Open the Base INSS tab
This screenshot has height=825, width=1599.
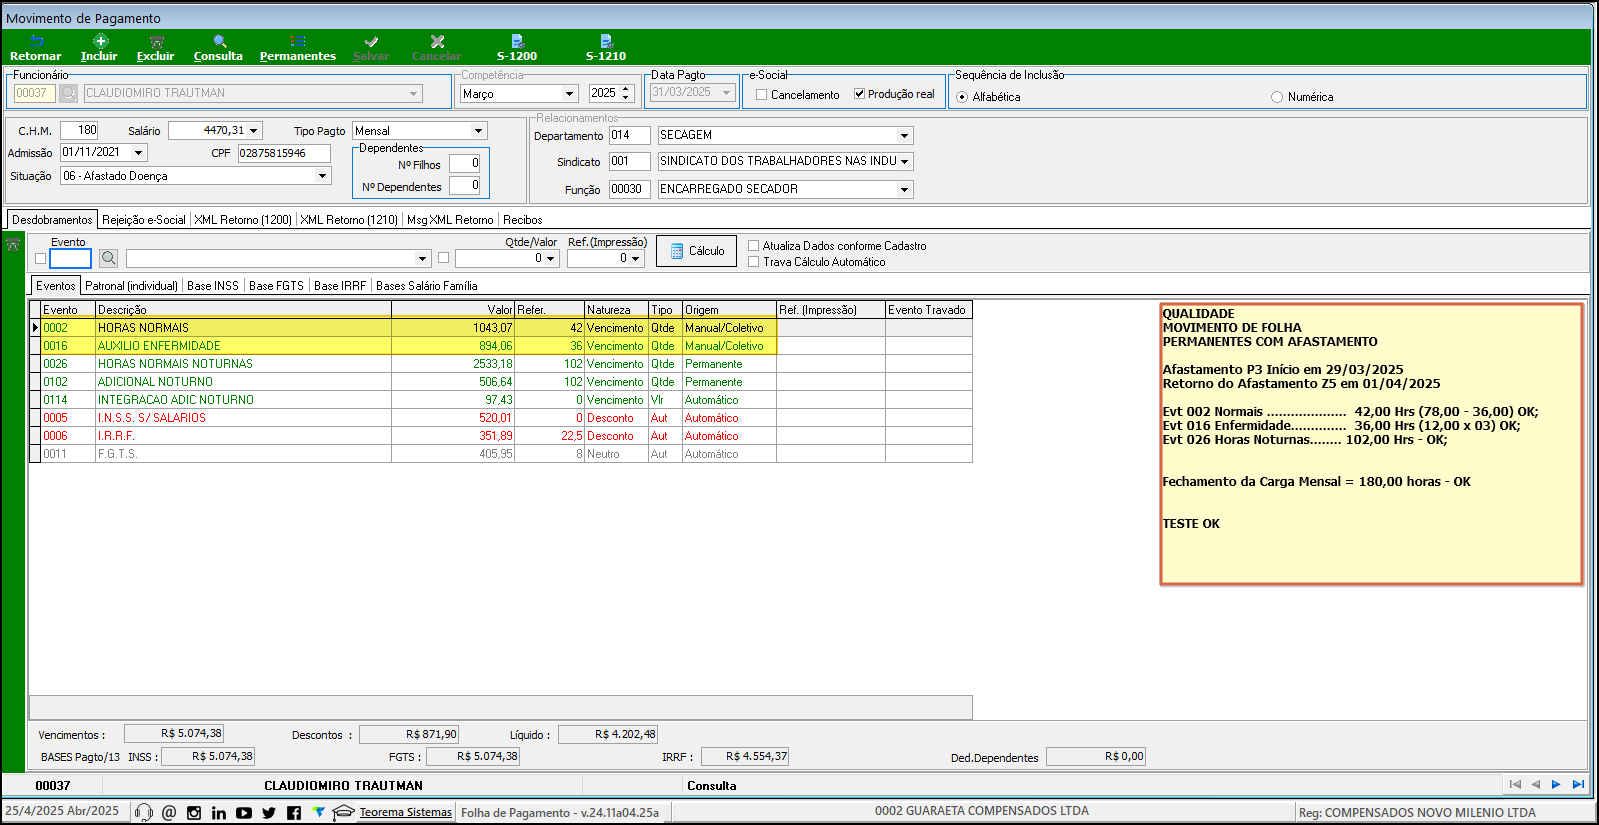tap(213, 286)
